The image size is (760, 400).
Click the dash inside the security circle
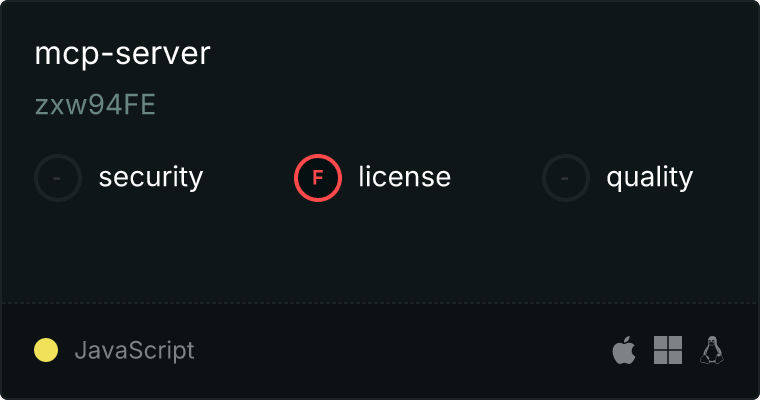tap(57, 178)
